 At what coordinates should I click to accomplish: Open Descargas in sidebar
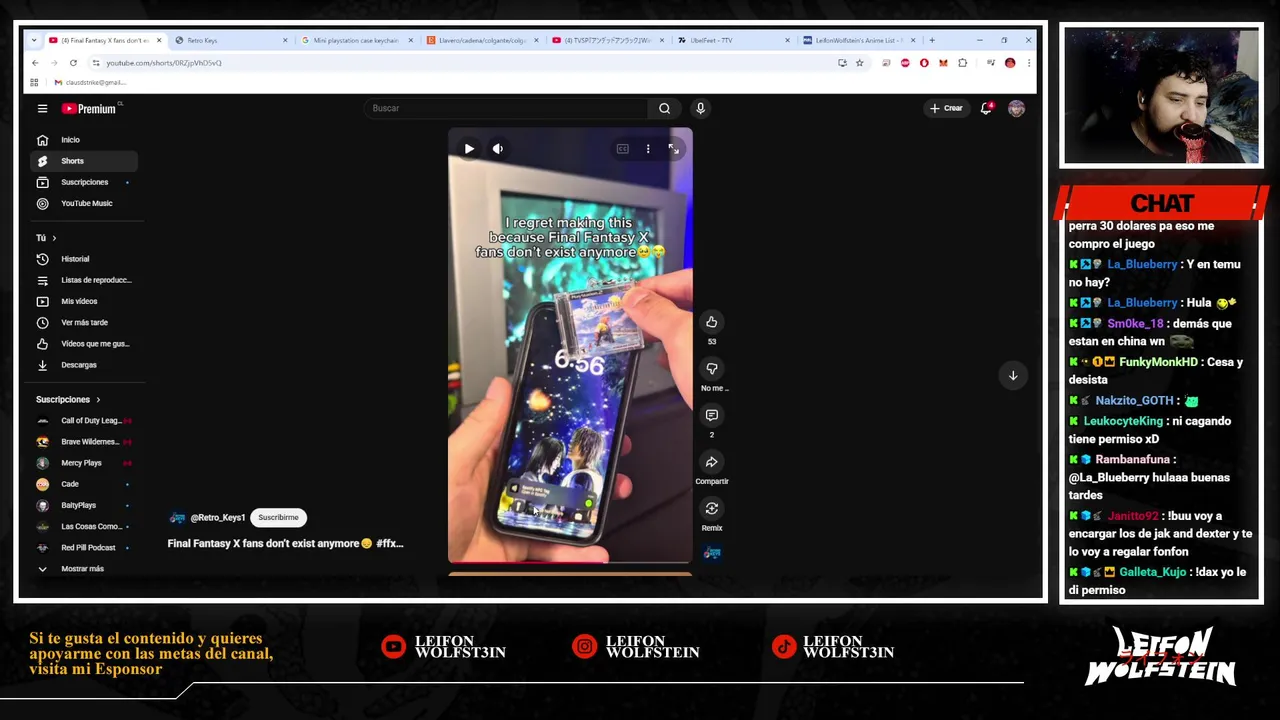coord(84,365)
